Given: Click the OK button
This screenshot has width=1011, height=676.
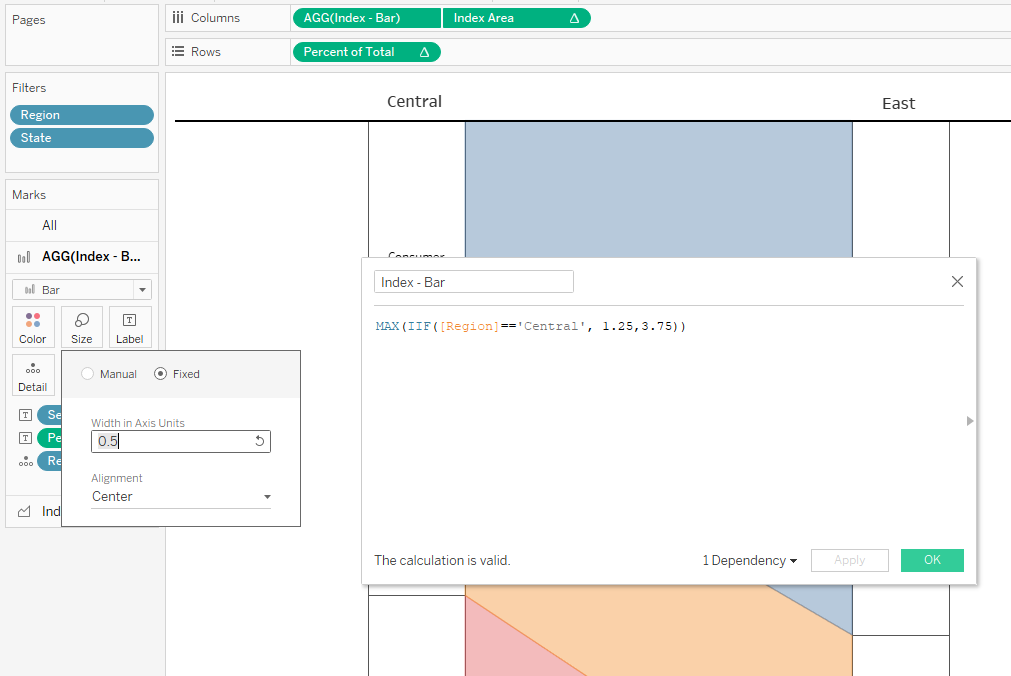Looking at the screenshot, I should click(x=932, y=561).
